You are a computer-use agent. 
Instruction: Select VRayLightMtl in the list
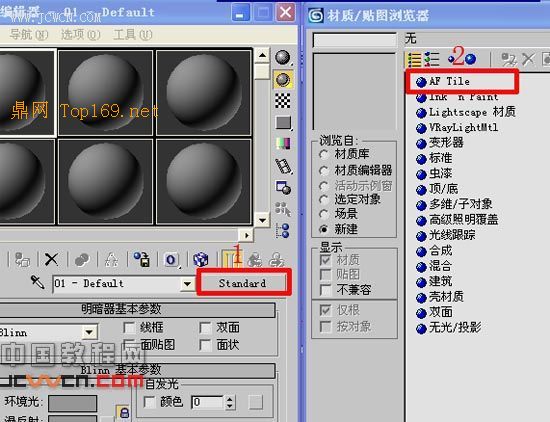pyautogui.click(x=457, y=127)
